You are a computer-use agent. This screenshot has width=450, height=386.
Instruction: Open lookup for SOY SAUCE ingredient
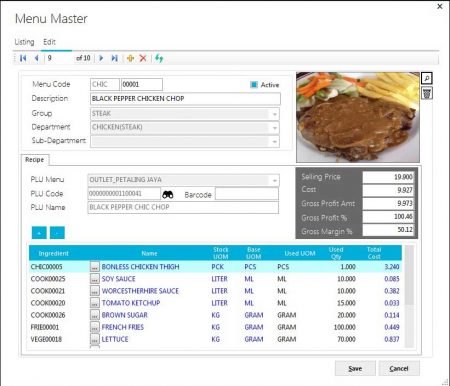[x=95, y=279]
